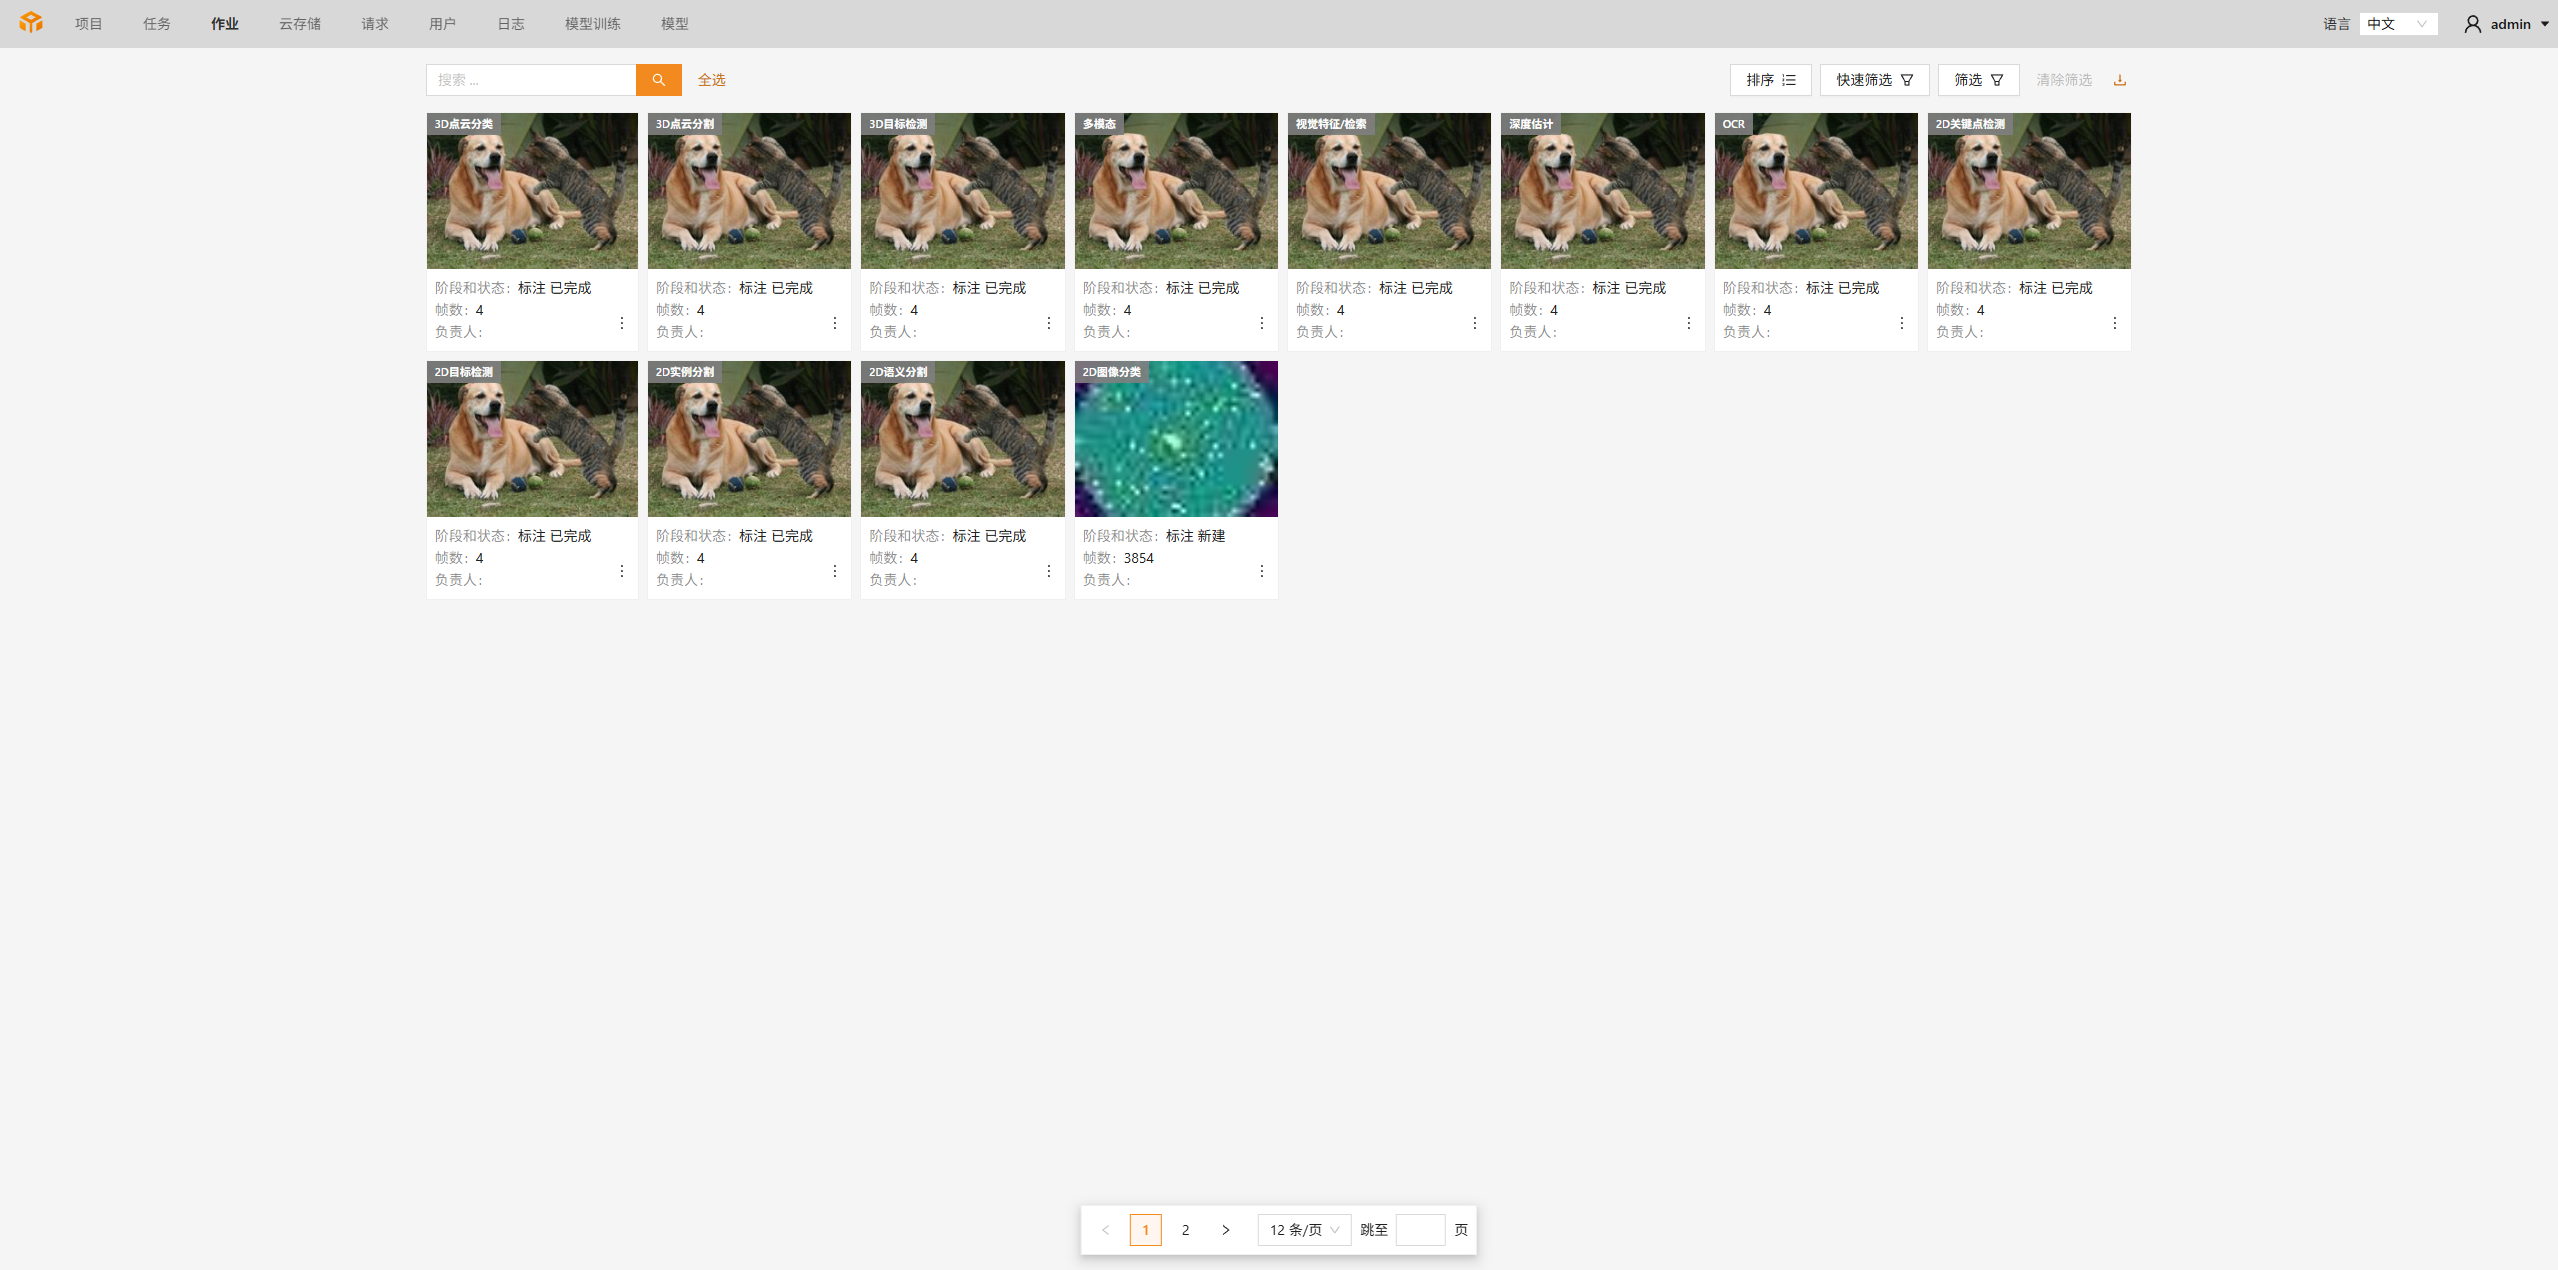Image resolution: width=2558 pixels, height=1270 pixels.
Task: Click the 帧数 3854 value
Action: (1138, 558)
